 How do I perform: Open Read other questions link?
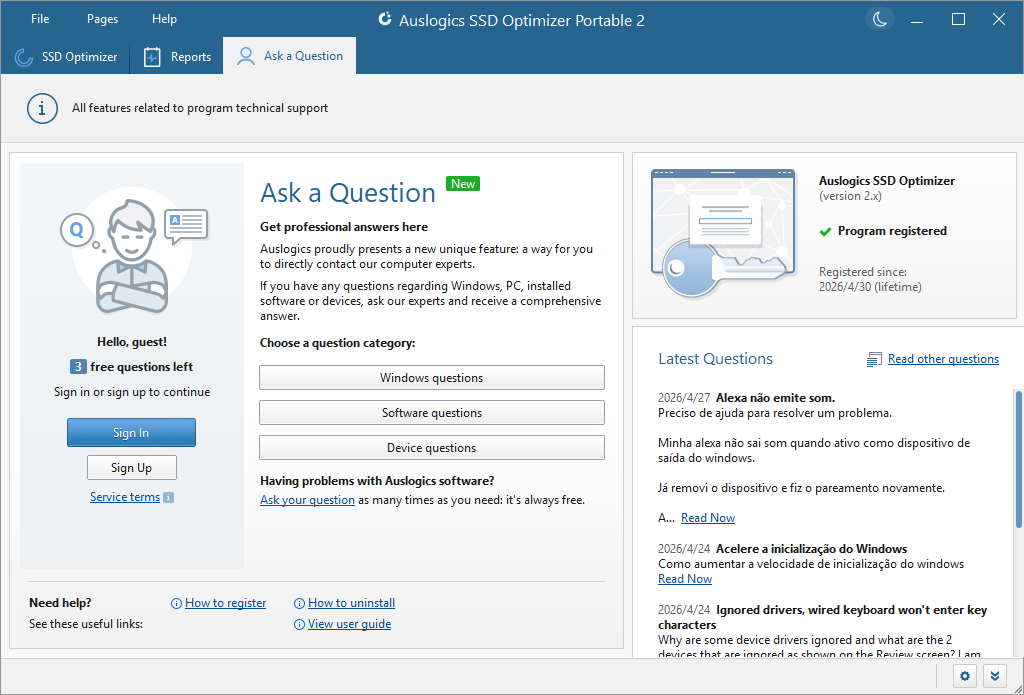(942, 358)
